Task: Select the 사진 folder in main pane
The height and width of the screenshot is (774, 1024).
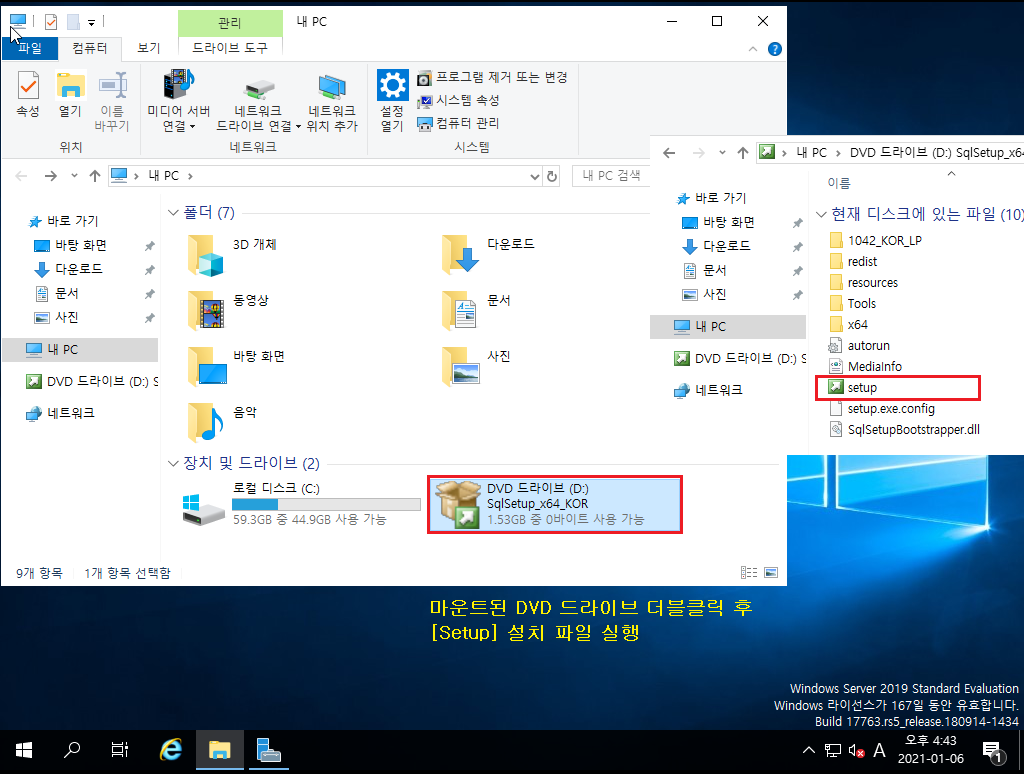Action: [477, 366]
